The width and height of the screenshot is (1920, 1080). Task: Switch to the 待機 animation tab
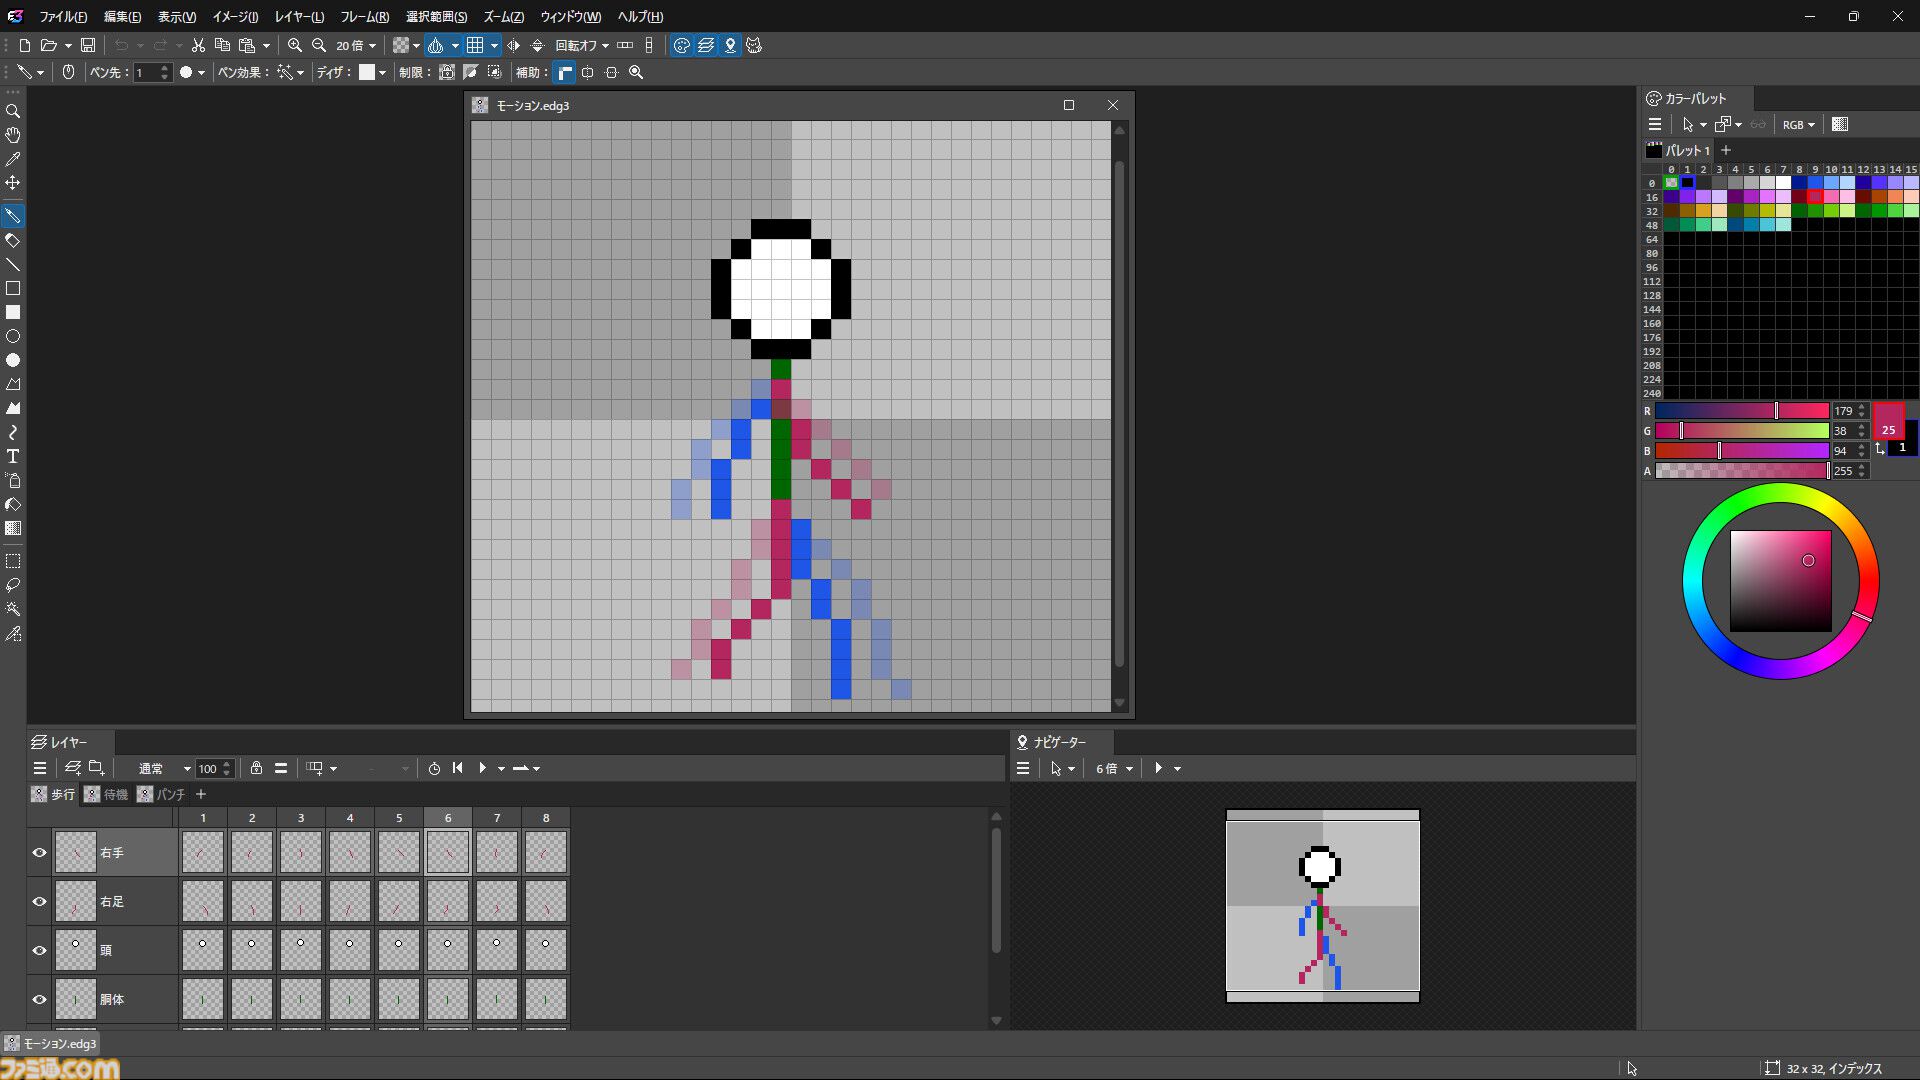tap(107, 794)
